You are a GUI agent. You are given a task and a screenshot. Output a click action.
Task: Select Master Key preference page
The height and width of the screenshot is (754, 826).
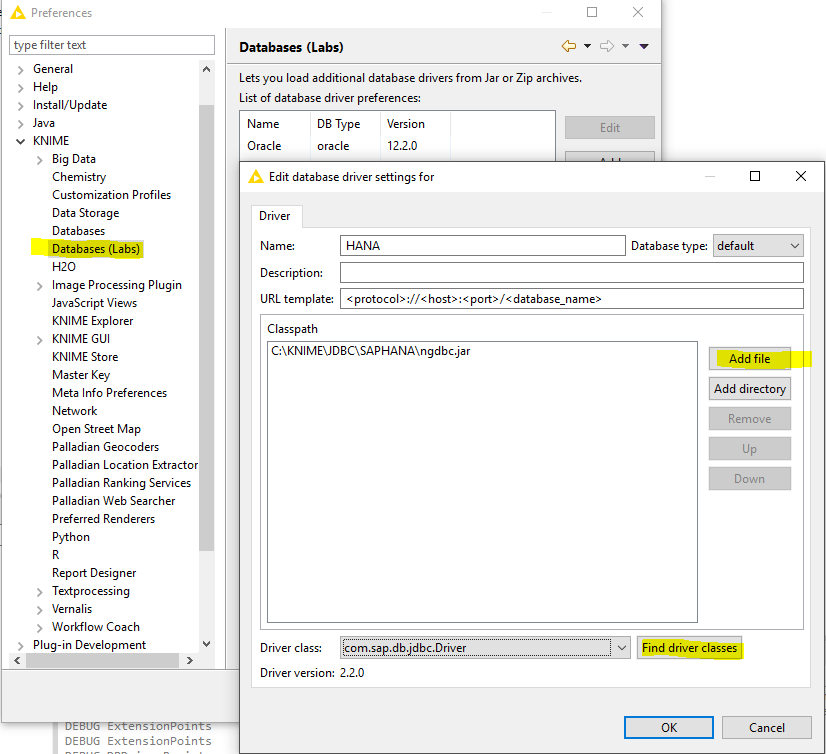[x=81, y=375]
